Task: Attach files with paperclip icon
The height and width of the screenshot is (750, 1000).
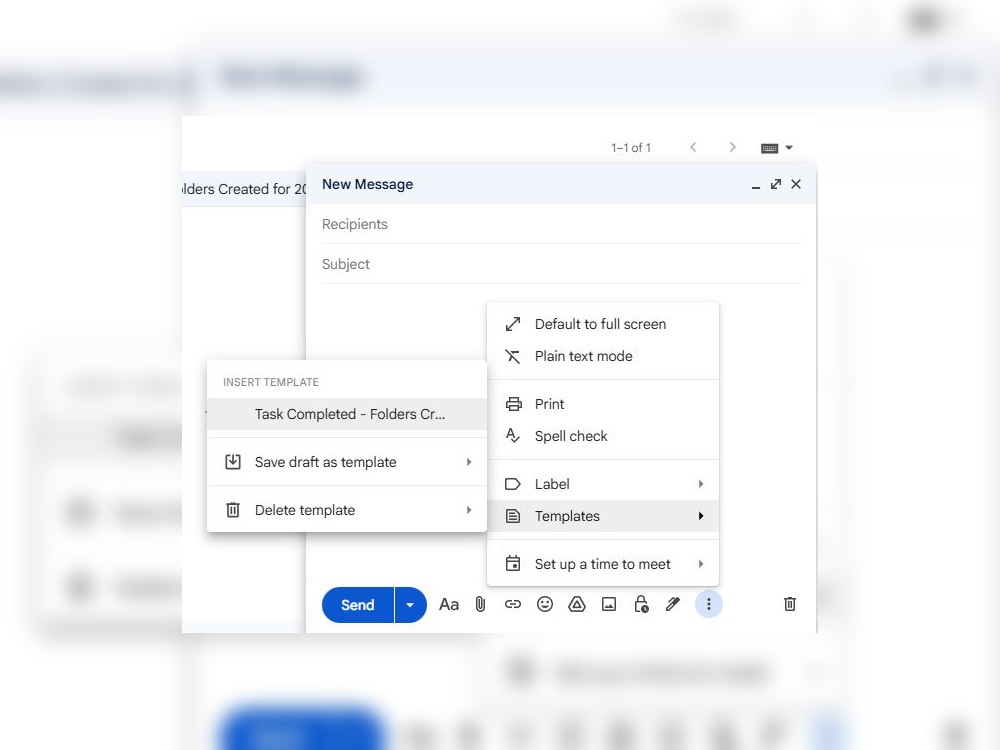Action: point(480,604)
